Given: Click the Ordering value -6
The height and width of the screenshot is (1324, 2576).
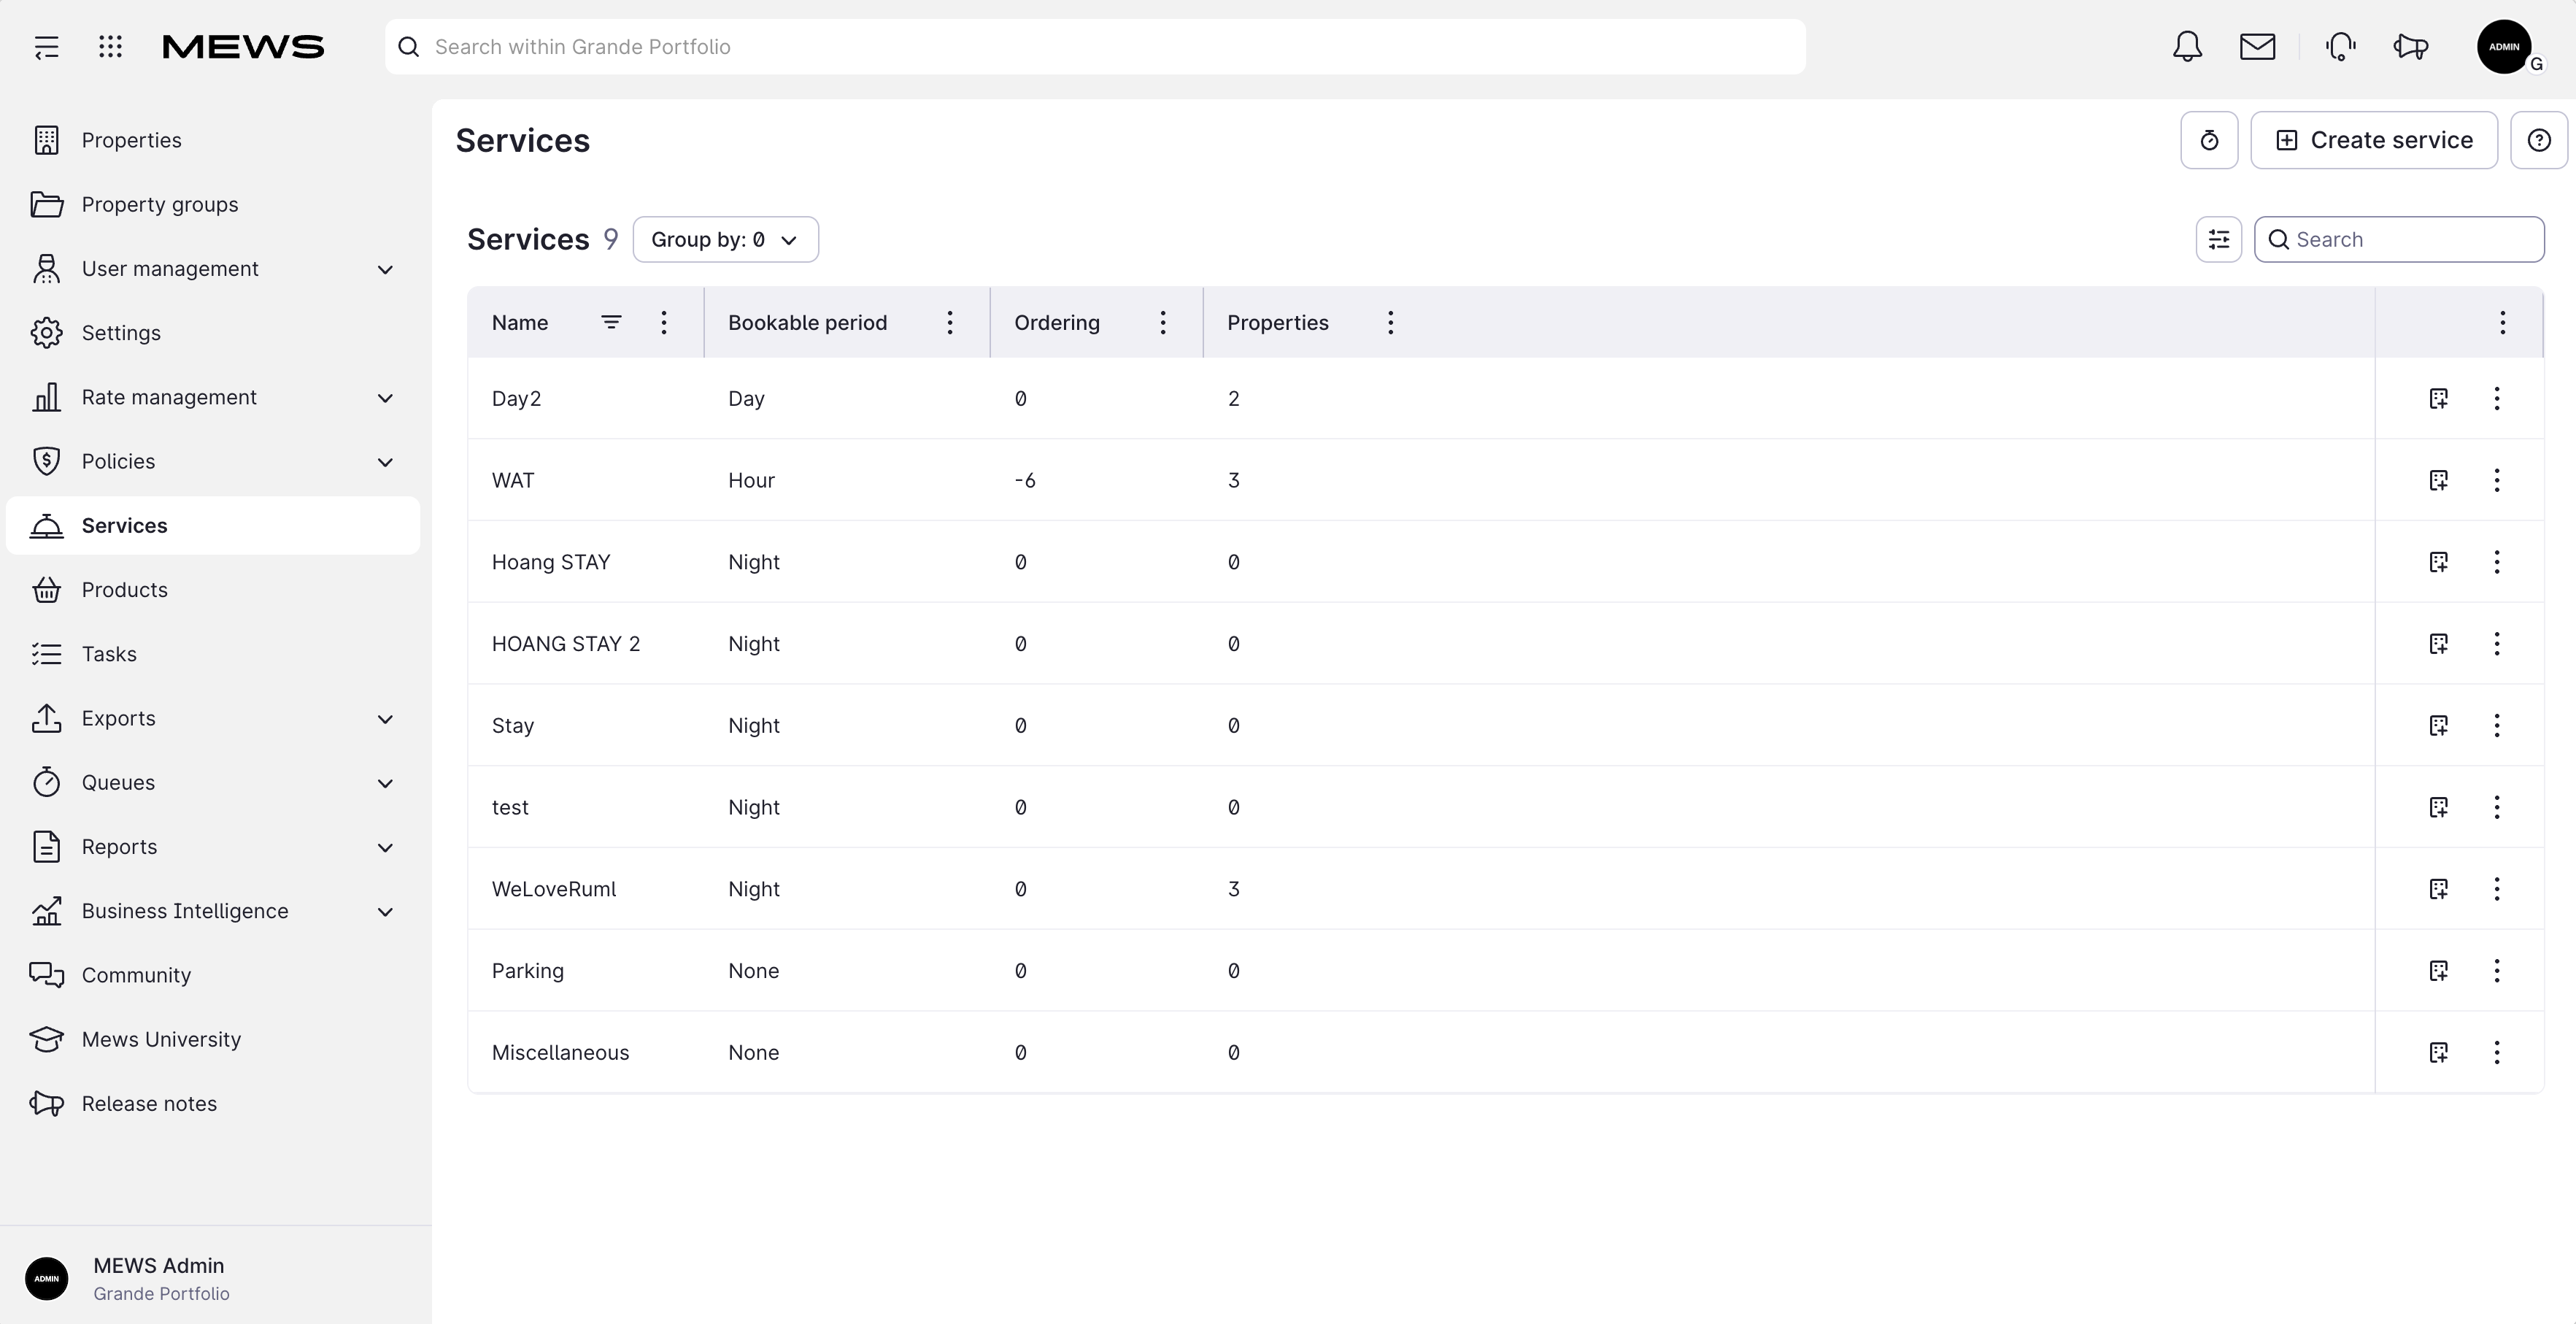Looking at the screenshot, I should click(1024, 480).
